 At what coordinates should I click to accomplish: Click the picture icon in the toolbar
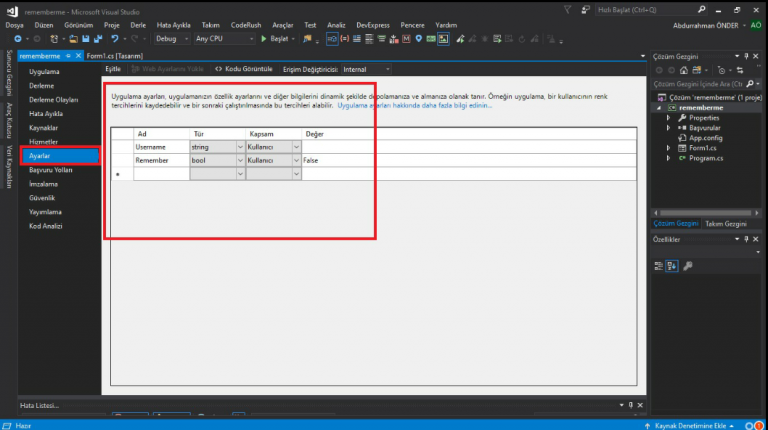click(443, 39)
